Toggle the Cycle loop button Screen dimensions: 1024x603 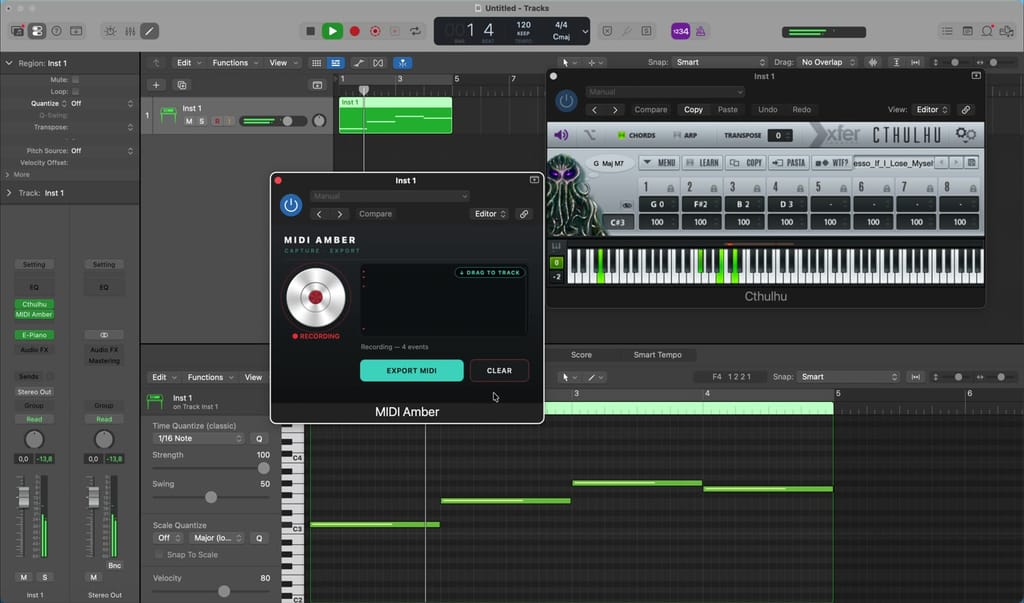(415, 31)
